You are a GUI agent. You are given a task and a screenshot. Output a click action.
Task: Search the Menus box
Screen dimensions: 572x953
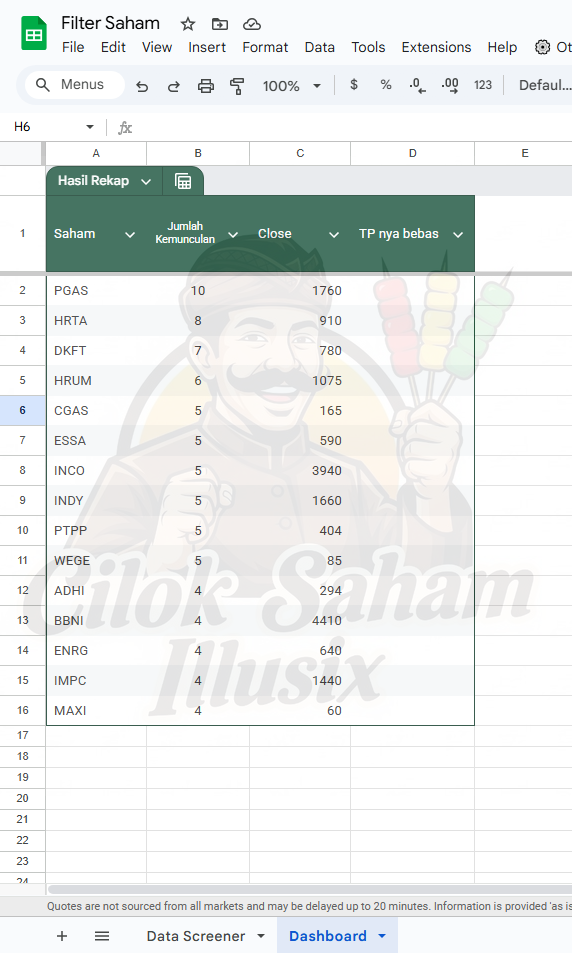tap(75, 84)
